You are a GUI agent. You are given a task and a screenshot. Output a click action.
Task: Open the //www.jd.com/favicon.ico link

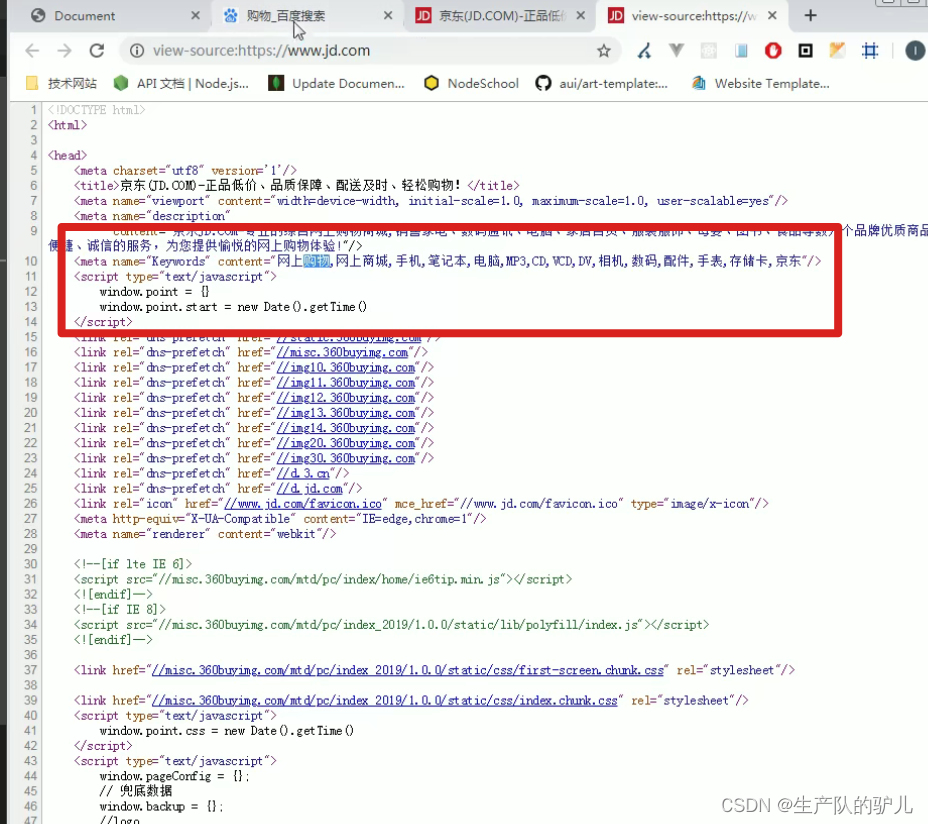302,504
